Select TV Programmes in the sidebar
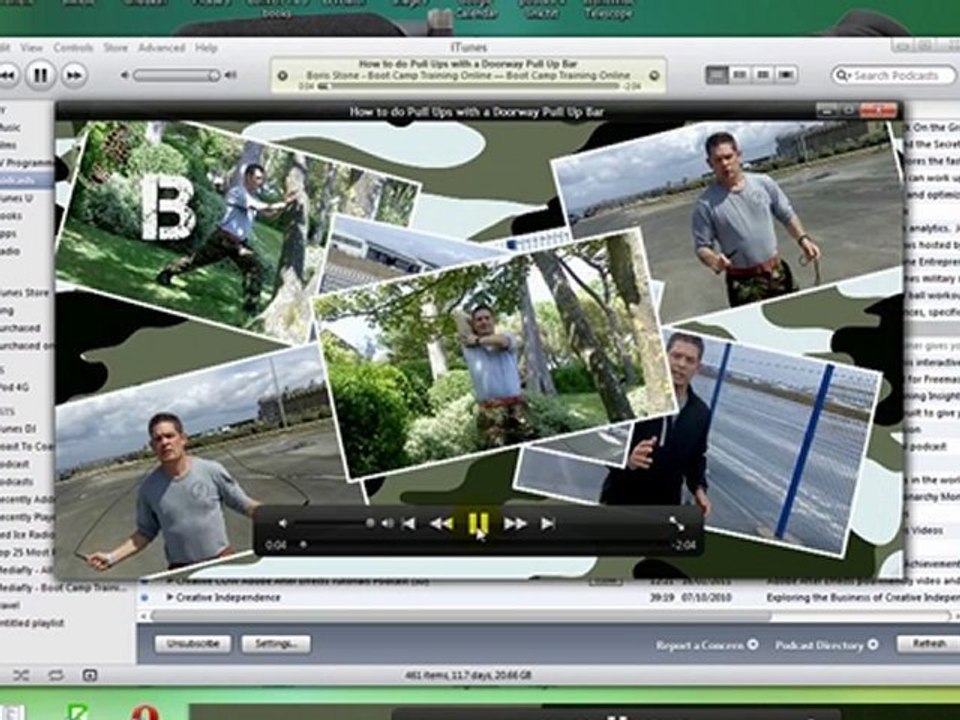960x720 pixels. point(27,162)
